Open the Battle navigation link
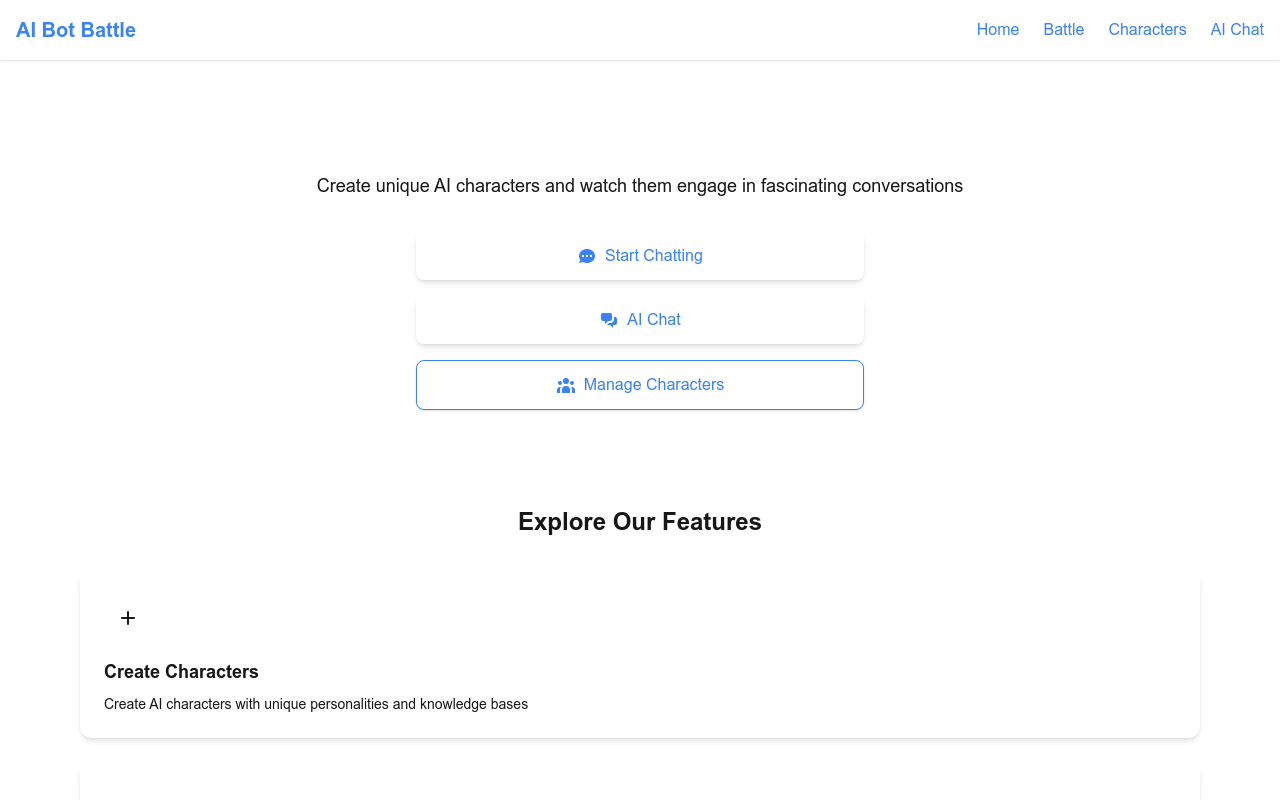1280x800 pixels. tap(1064, 30)
